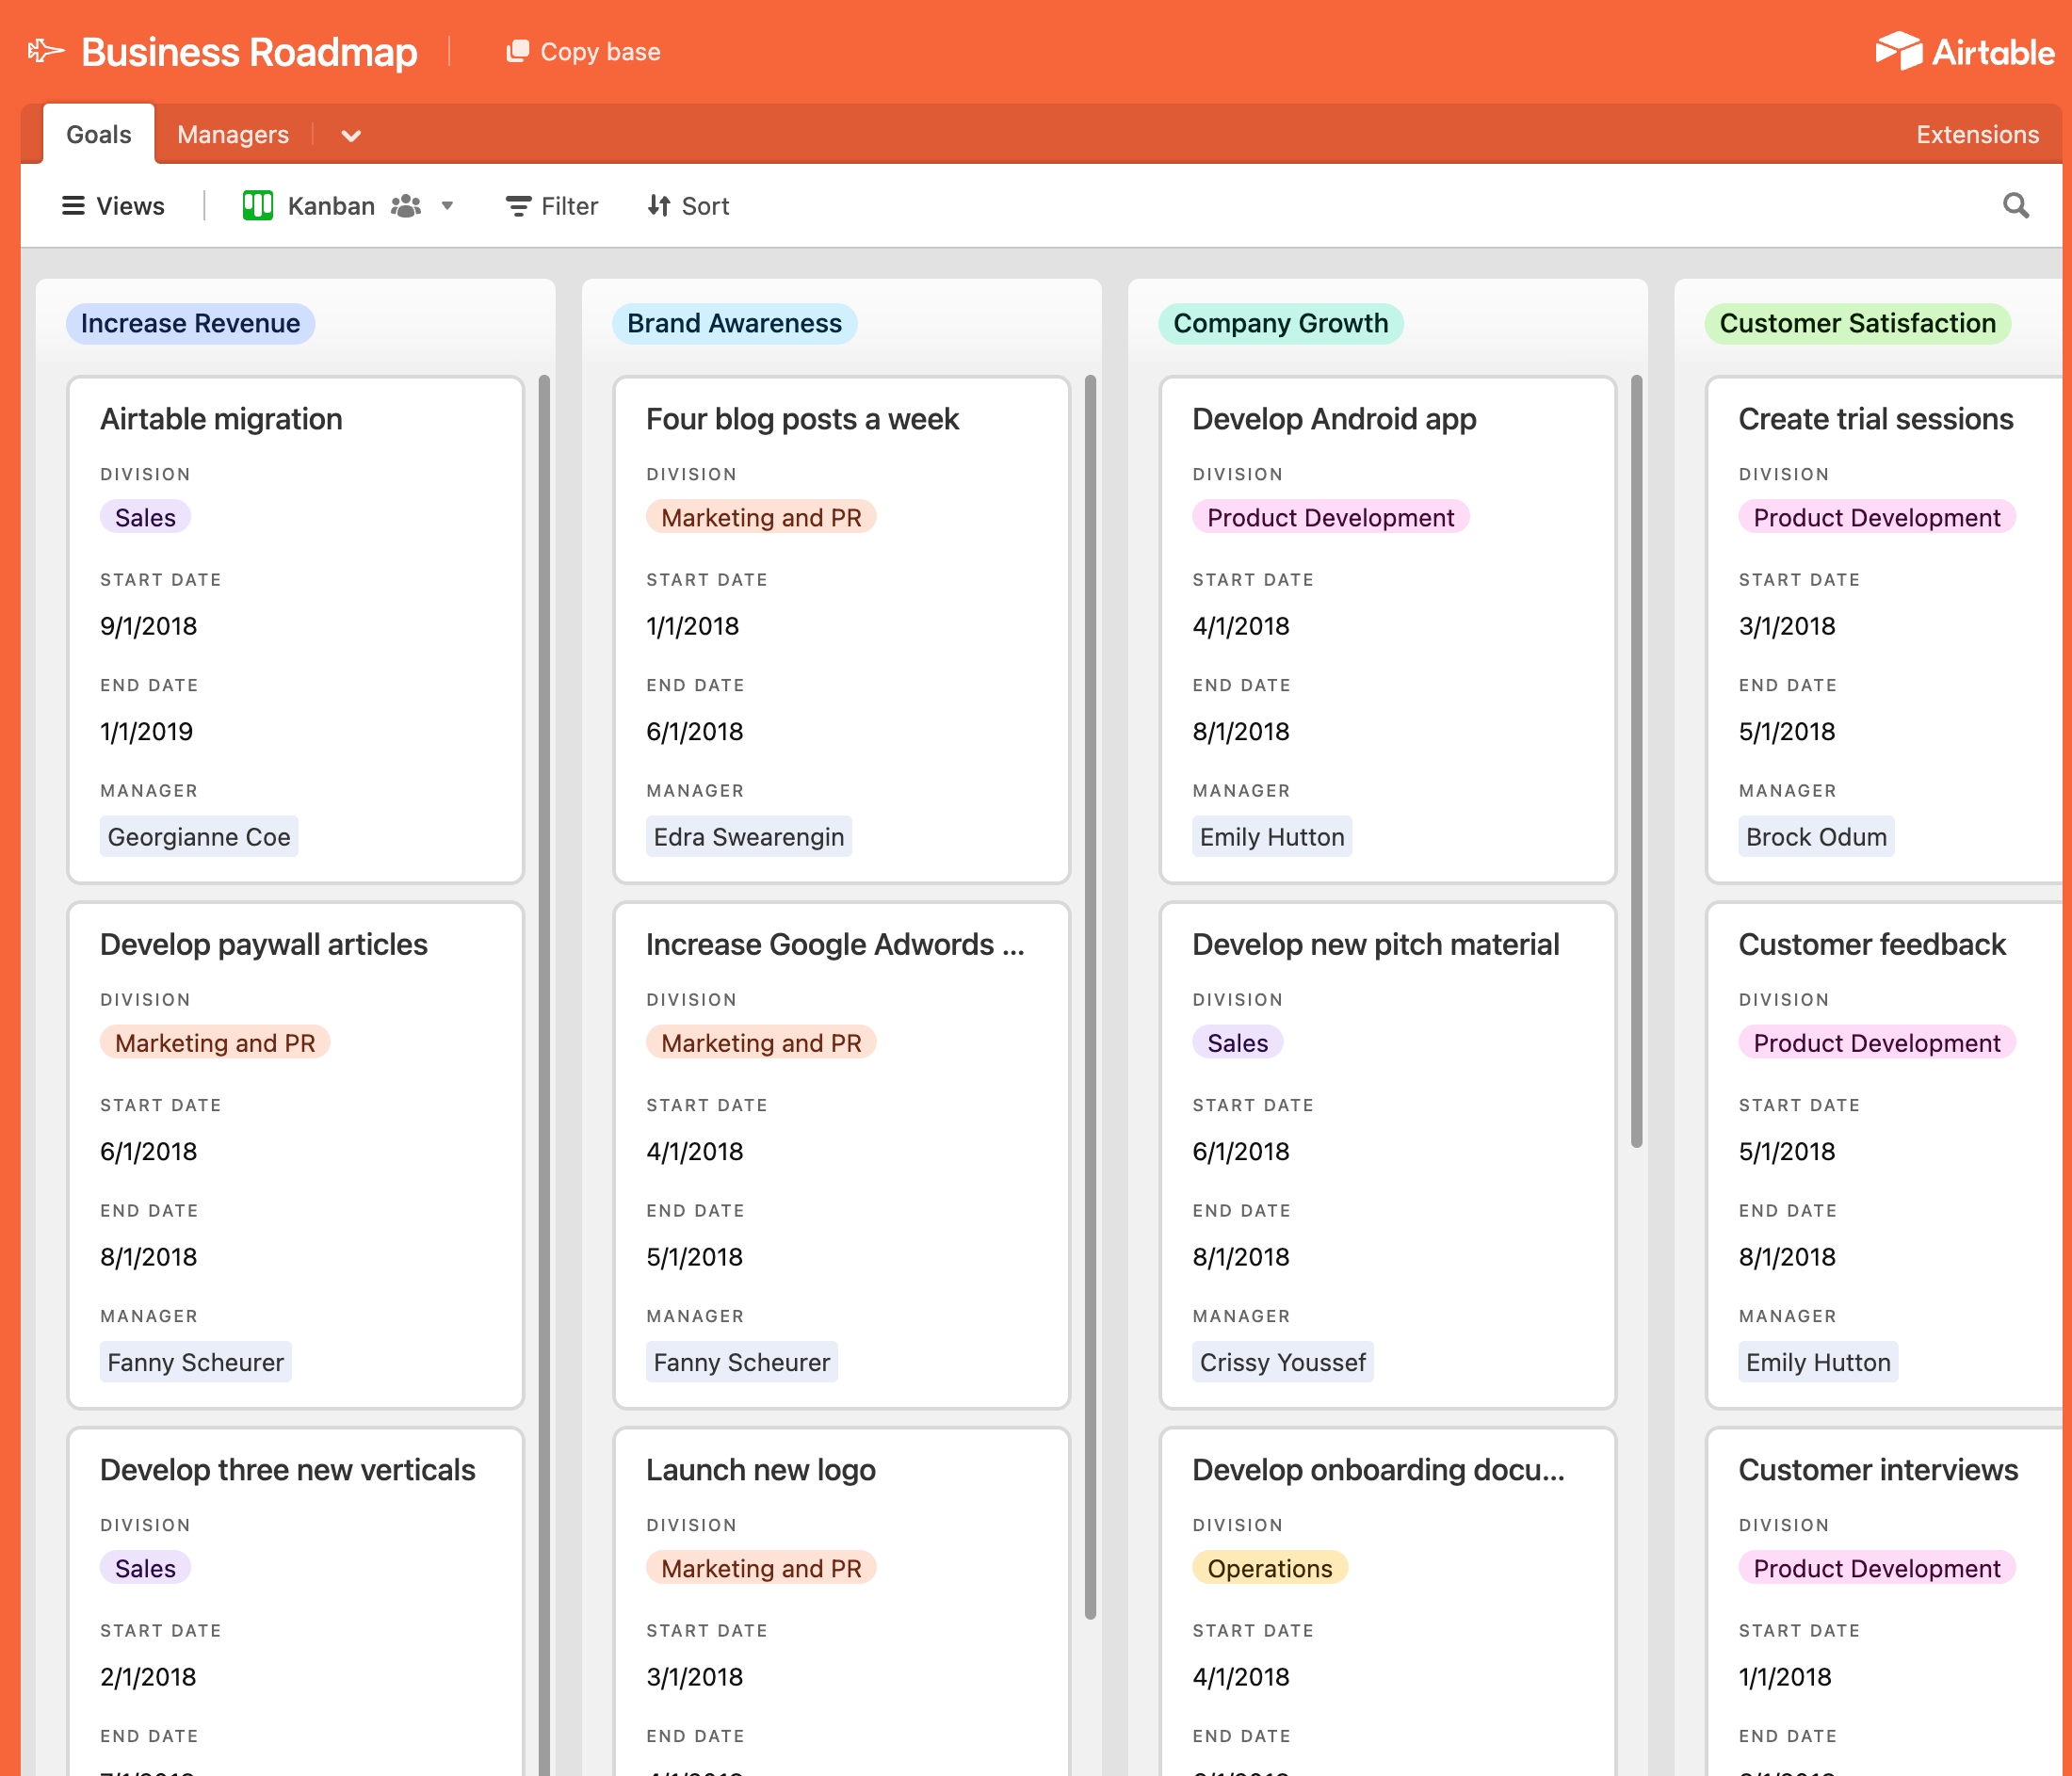
Task: Switch to the Goals tab
Action: tap(99, 134)
